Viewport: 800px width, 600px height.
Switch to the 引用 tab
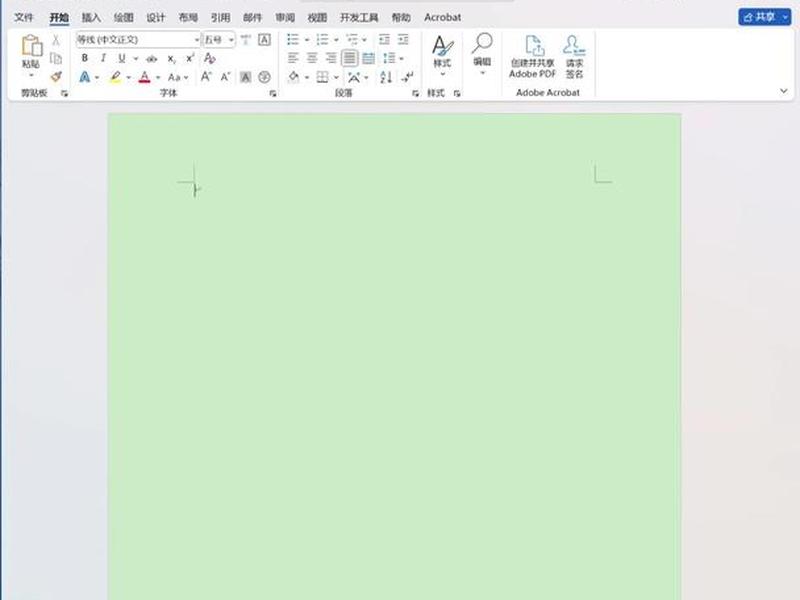[220, 17]
